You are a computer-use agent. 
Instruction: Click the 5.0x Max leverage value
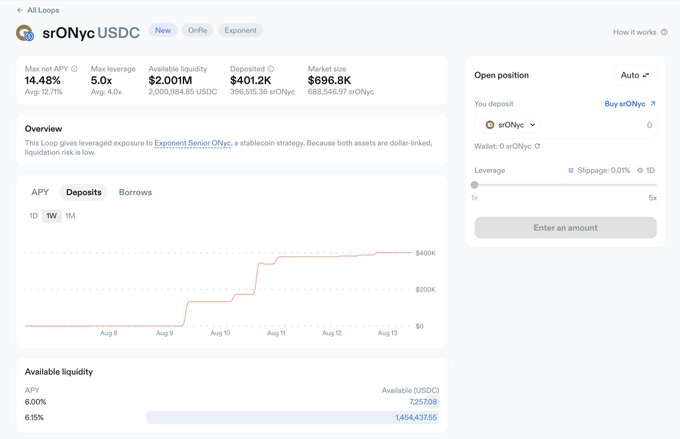(x=101, y=80)
